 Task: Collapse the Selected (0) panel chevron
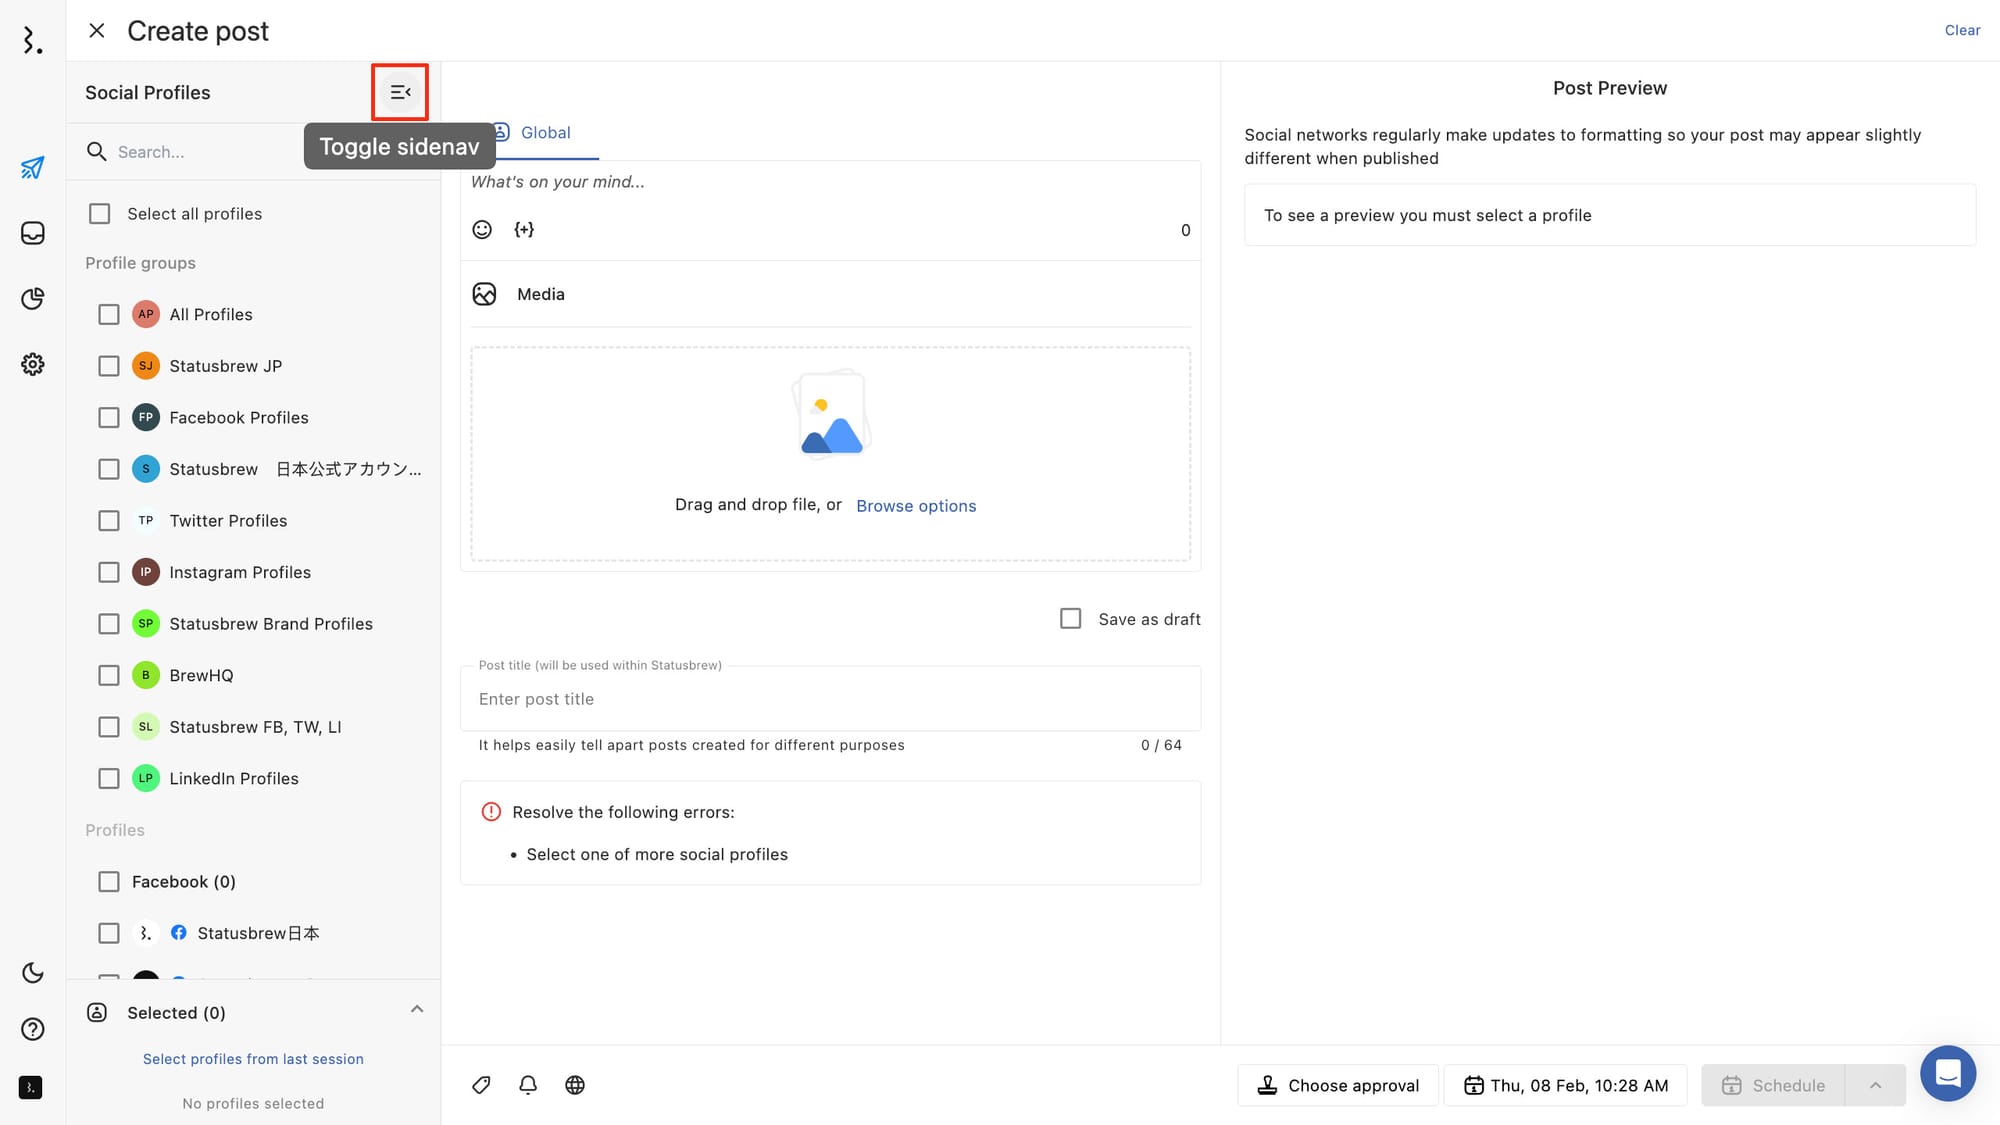pyautogui.click(x=417, y=1010)
